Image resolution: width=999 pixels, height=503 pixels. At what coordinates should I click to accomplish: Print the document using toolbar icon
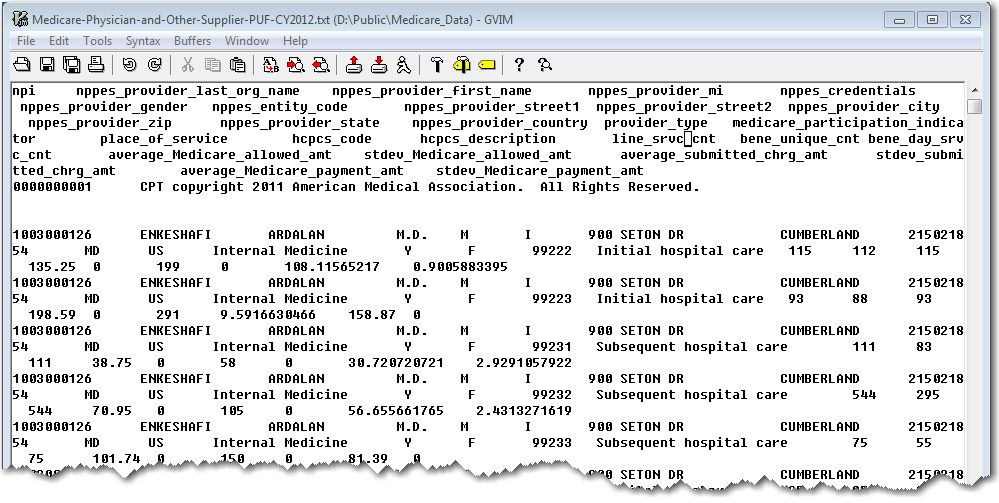coord(96,65)
